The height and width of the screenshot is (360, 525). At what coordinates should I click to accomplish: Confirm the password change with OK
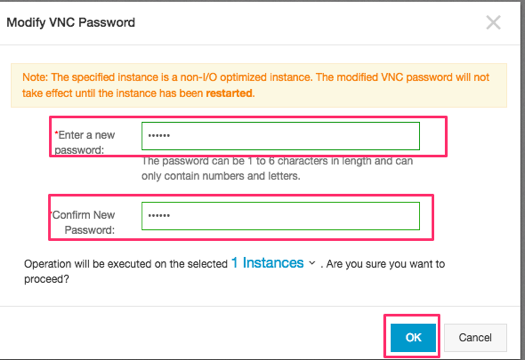tap(413, 338)
